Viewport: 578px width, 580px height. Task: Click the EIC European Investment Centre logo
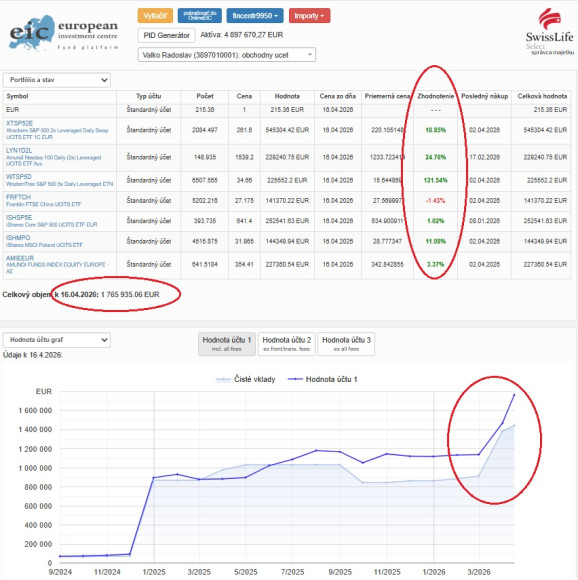pyautogui.click(x=64, y=33)
